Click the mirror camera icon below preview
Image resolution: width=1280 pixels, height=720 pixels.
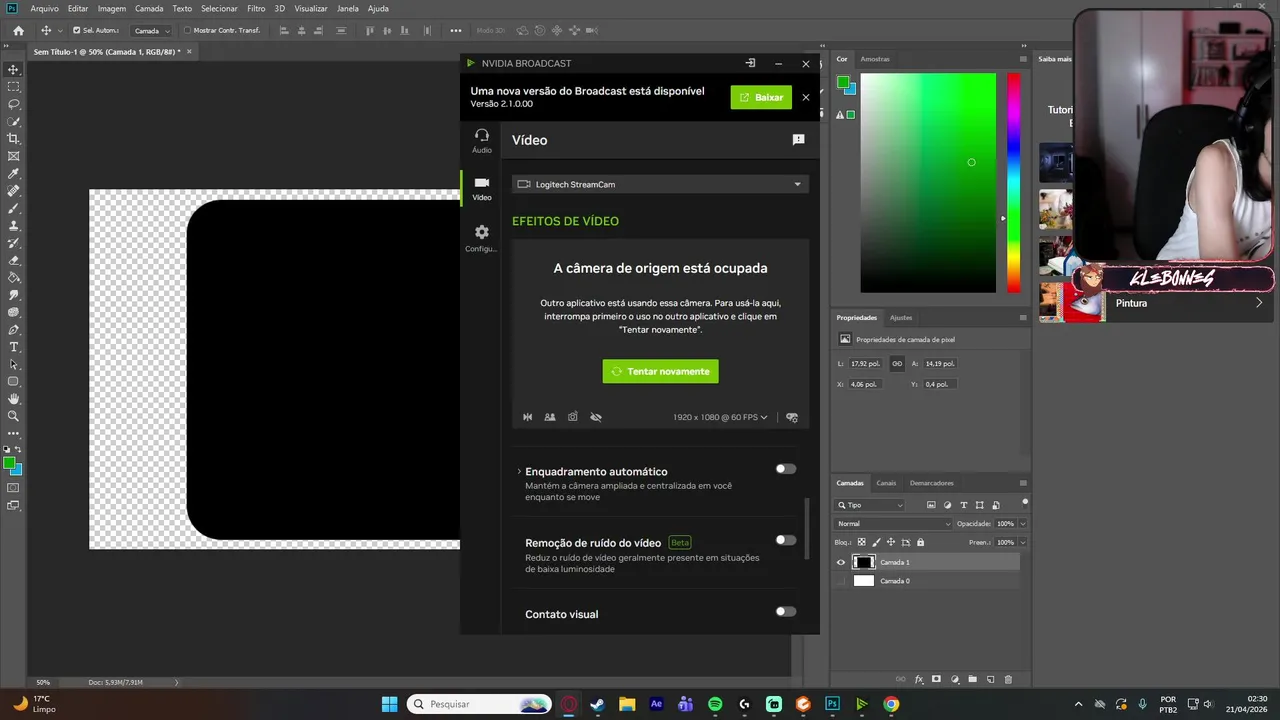[528, 417]
